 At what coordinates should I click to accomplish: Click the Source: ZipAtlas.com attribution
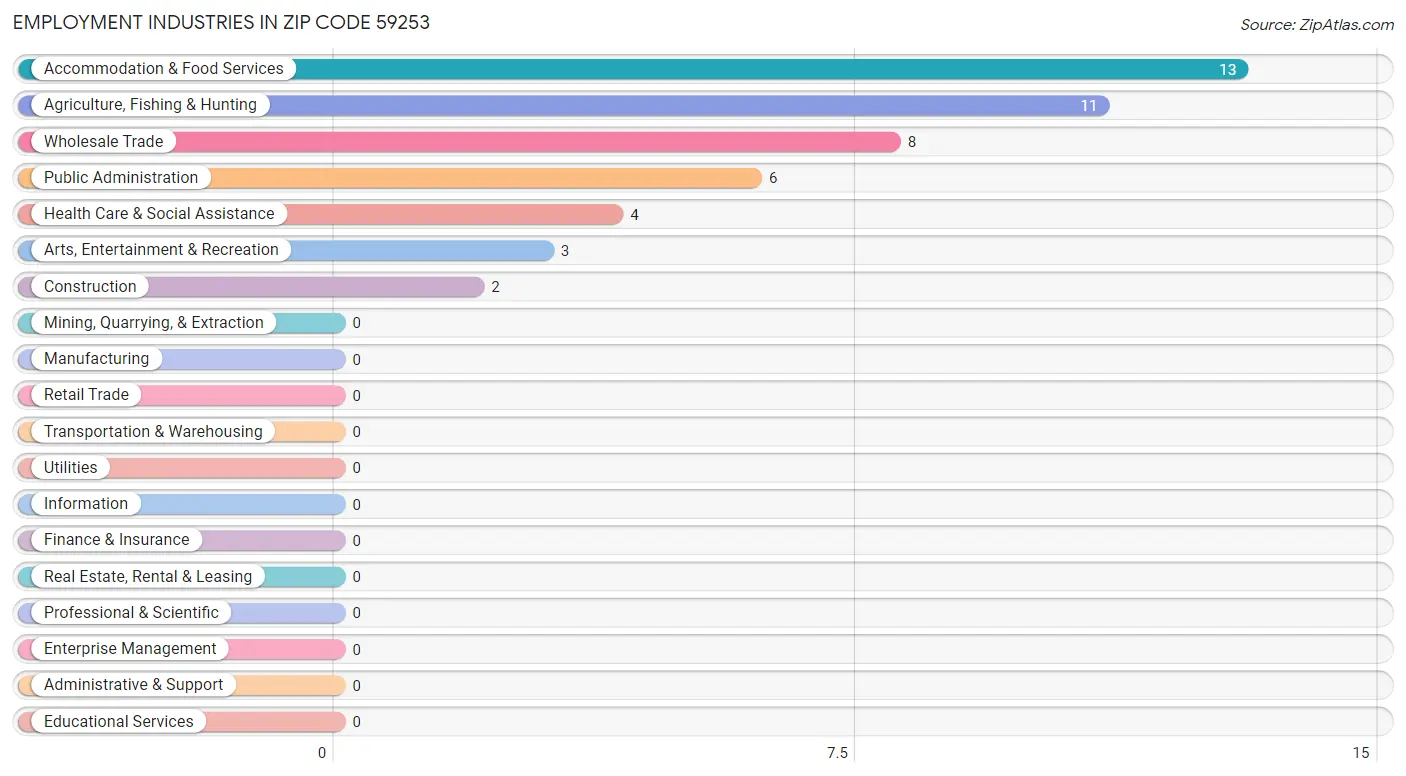[1317, 25]
